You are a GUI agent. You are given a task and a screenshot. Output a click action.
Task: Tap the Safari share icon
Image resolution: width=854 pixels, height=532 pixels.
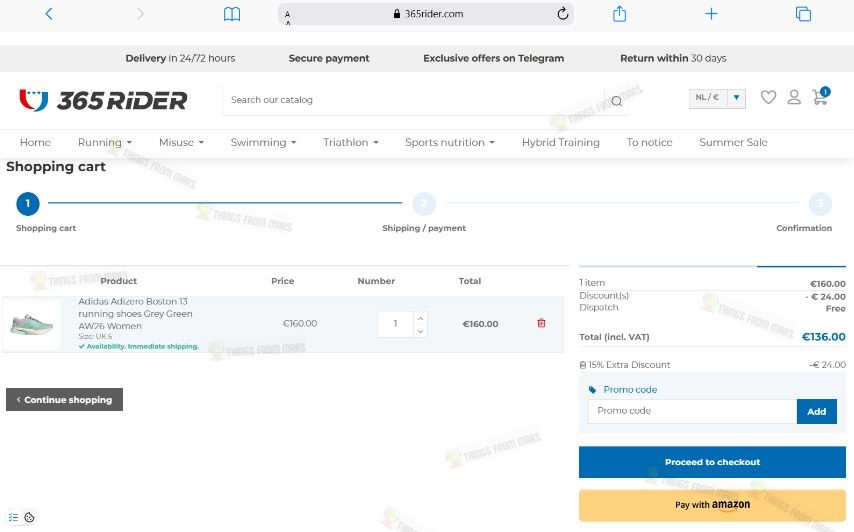point(619,14)
